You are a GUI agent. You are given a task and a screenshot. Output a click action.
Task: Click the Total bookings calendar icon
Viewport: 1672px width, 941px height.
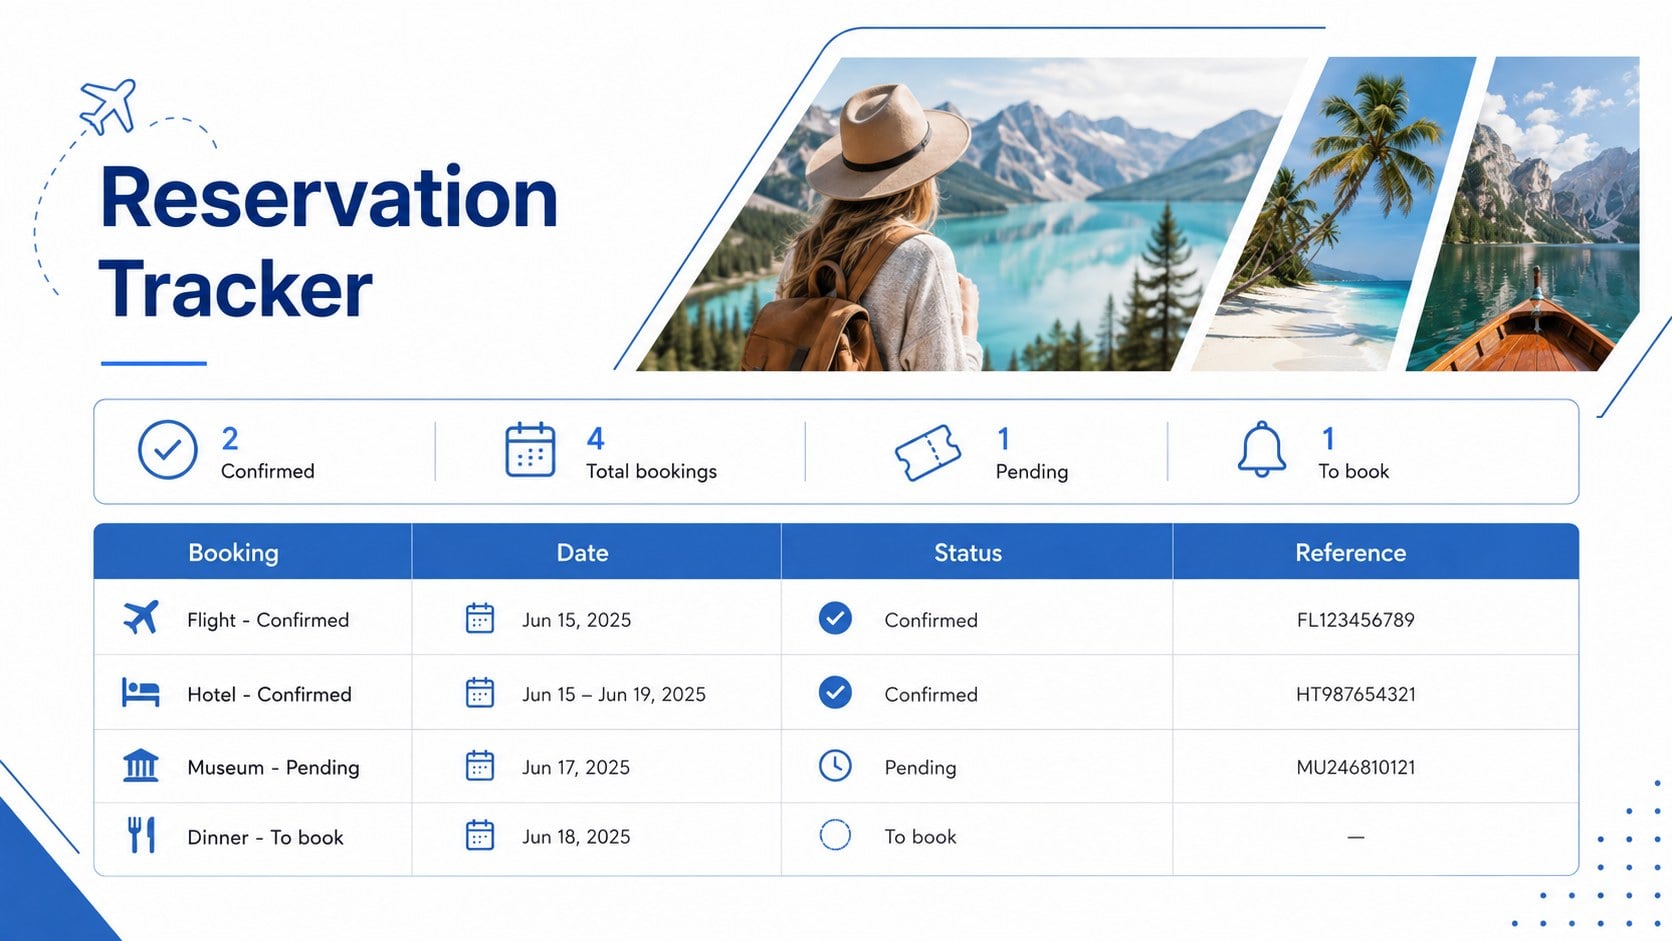530,450
